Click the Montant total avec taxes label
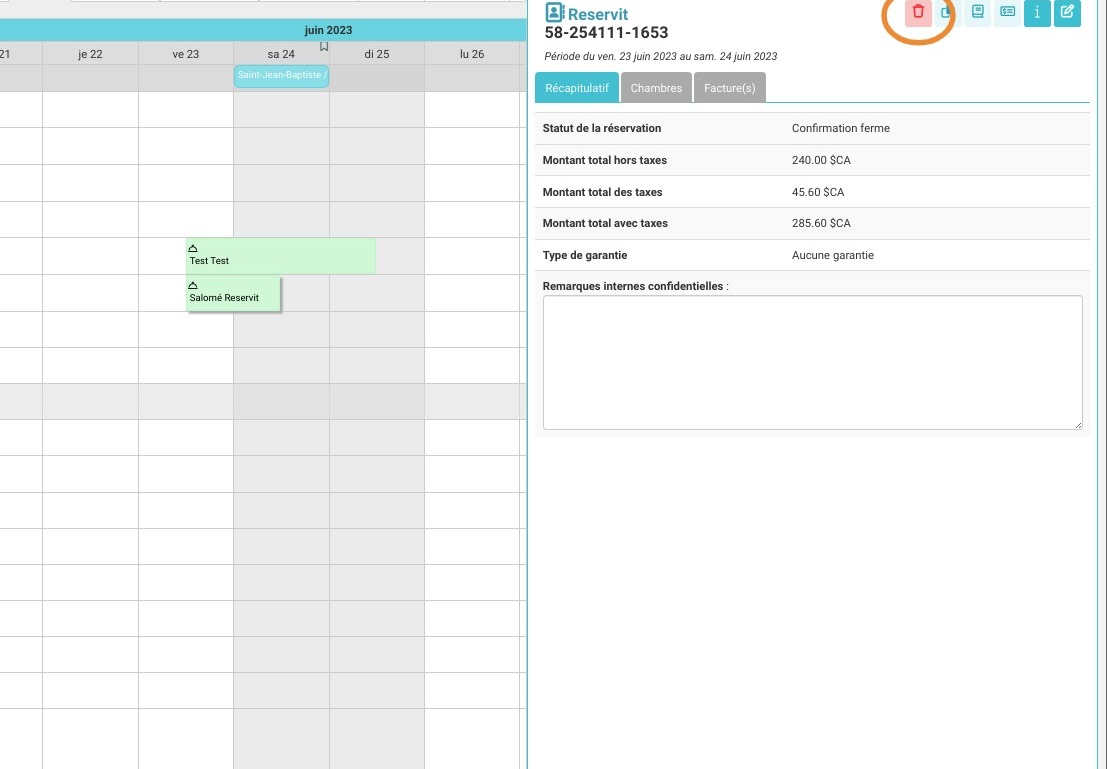Image resolution: width=1107 pixels, height=769 pixels. [x=605, y=223]
